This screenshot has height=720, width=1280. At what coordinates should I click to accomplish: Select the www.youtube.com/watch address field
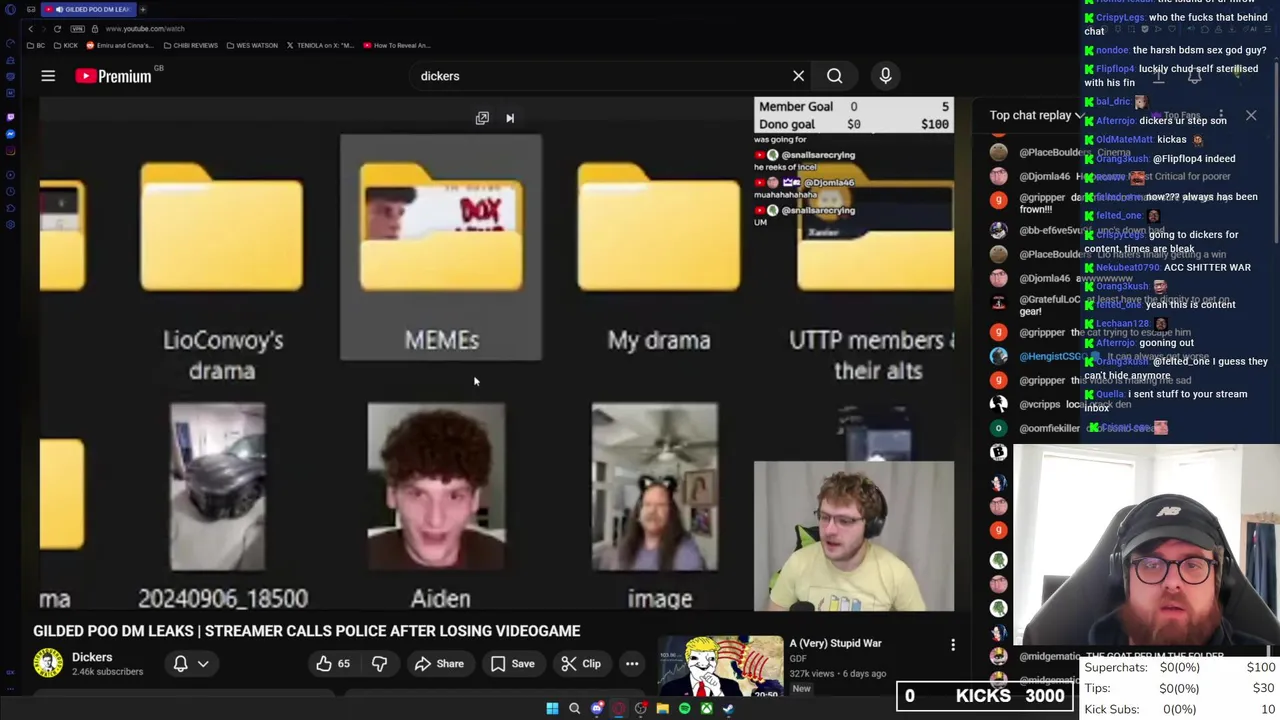pyautogui.click(x=145, y=29)
